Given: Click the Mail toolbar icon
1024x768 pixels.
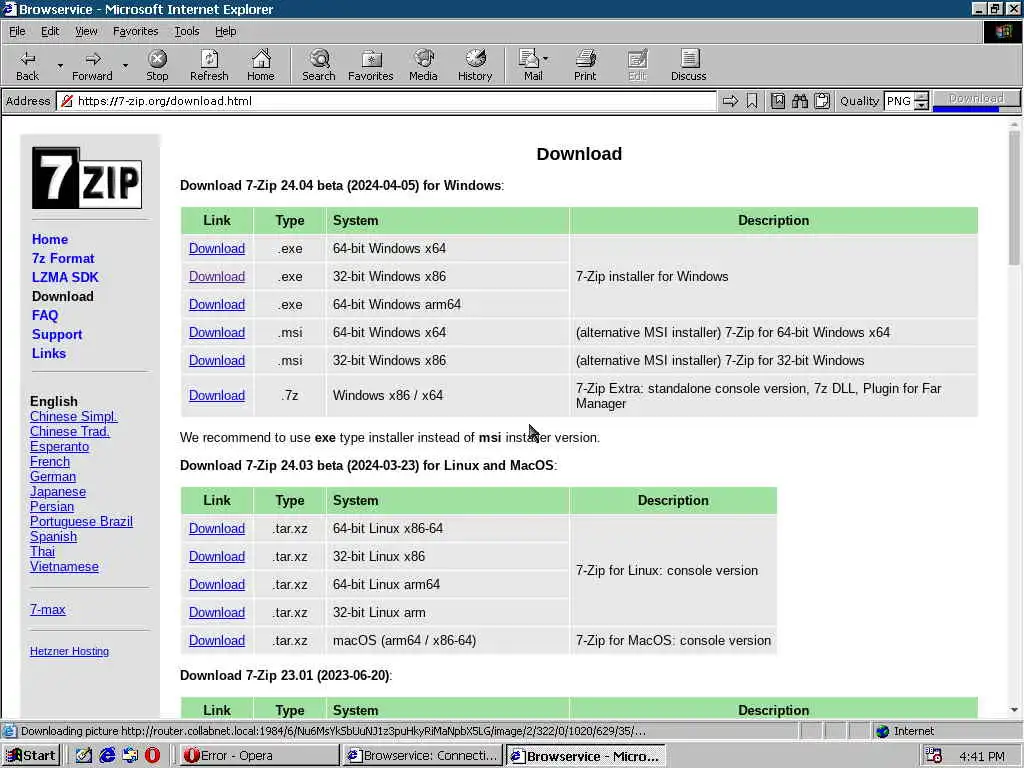Looking at the screenshot, I should point(530,65).
